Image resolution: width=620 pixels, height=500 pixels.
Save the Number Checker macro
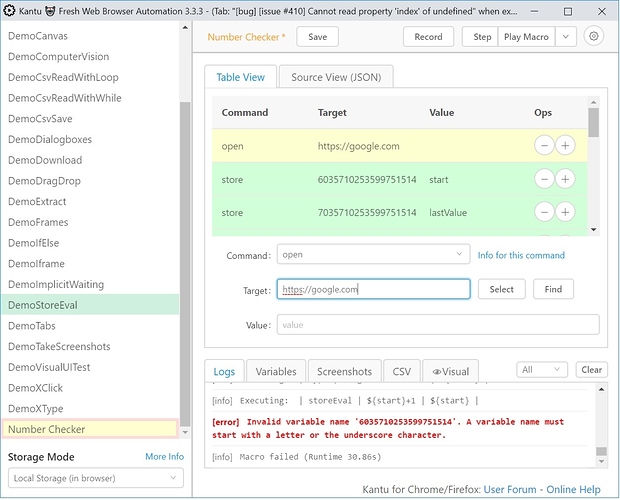[318, 37]
